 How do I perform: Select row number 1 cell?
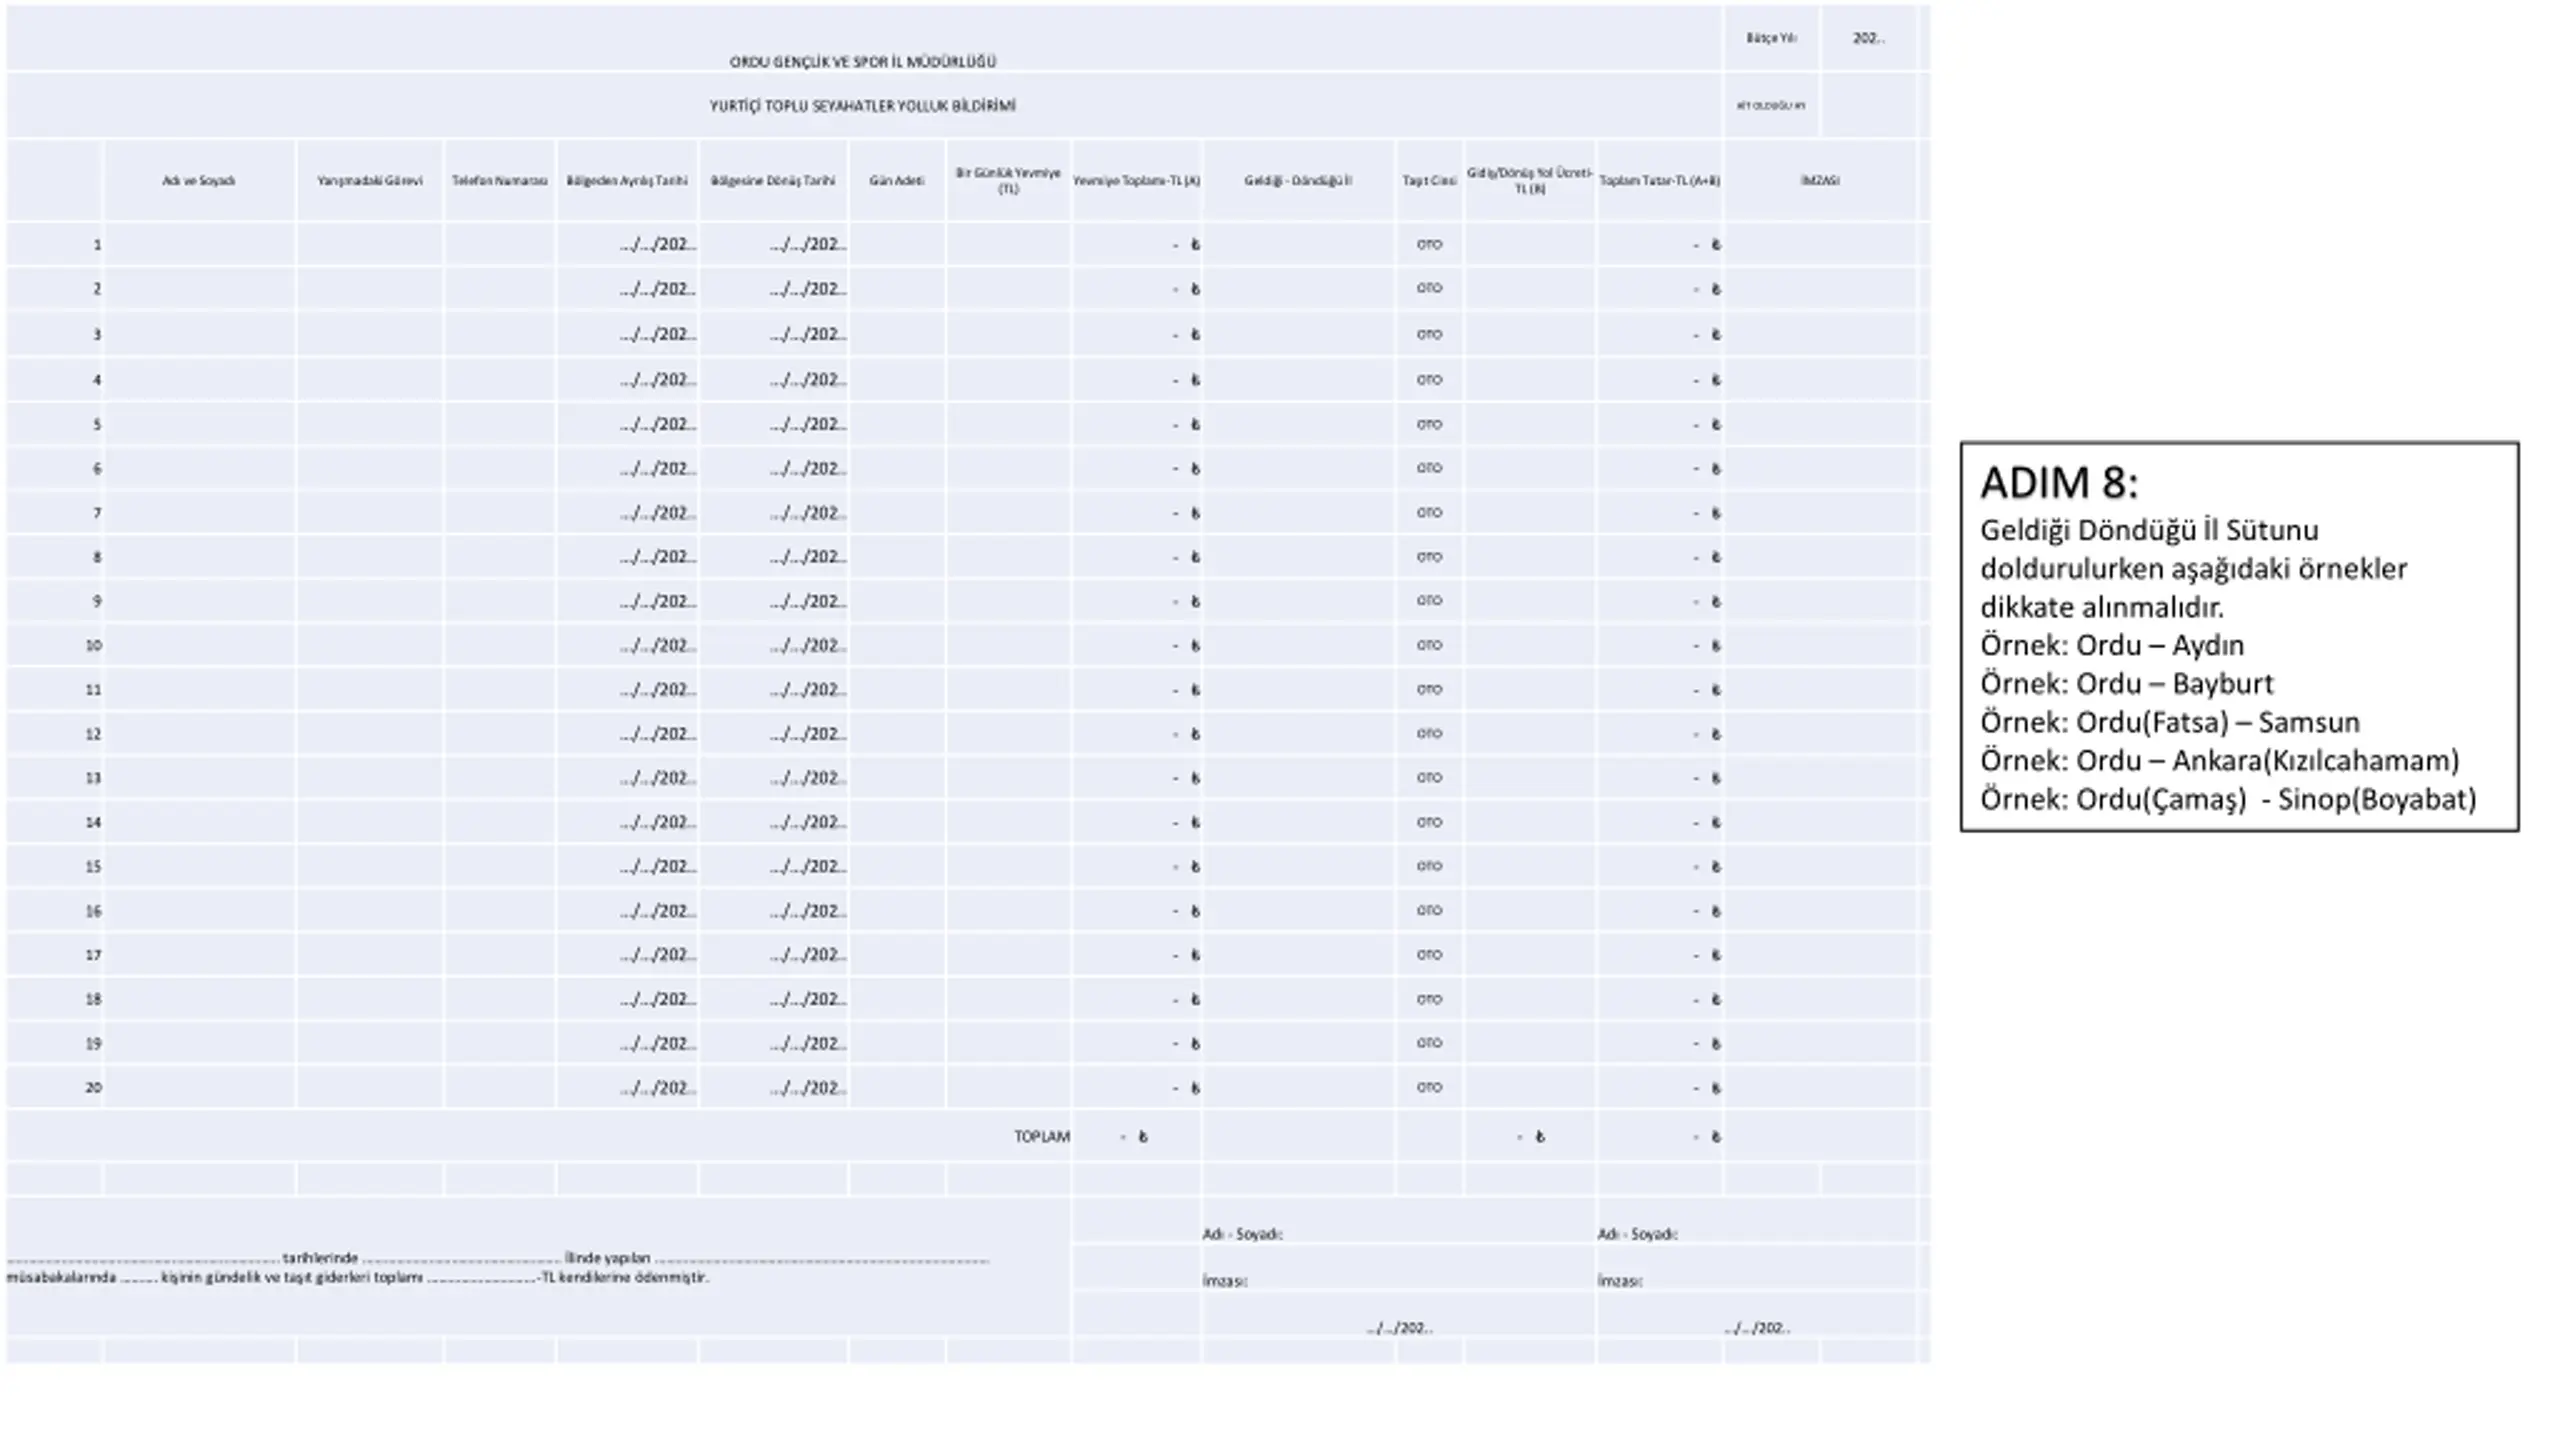(x=55, y=244)
